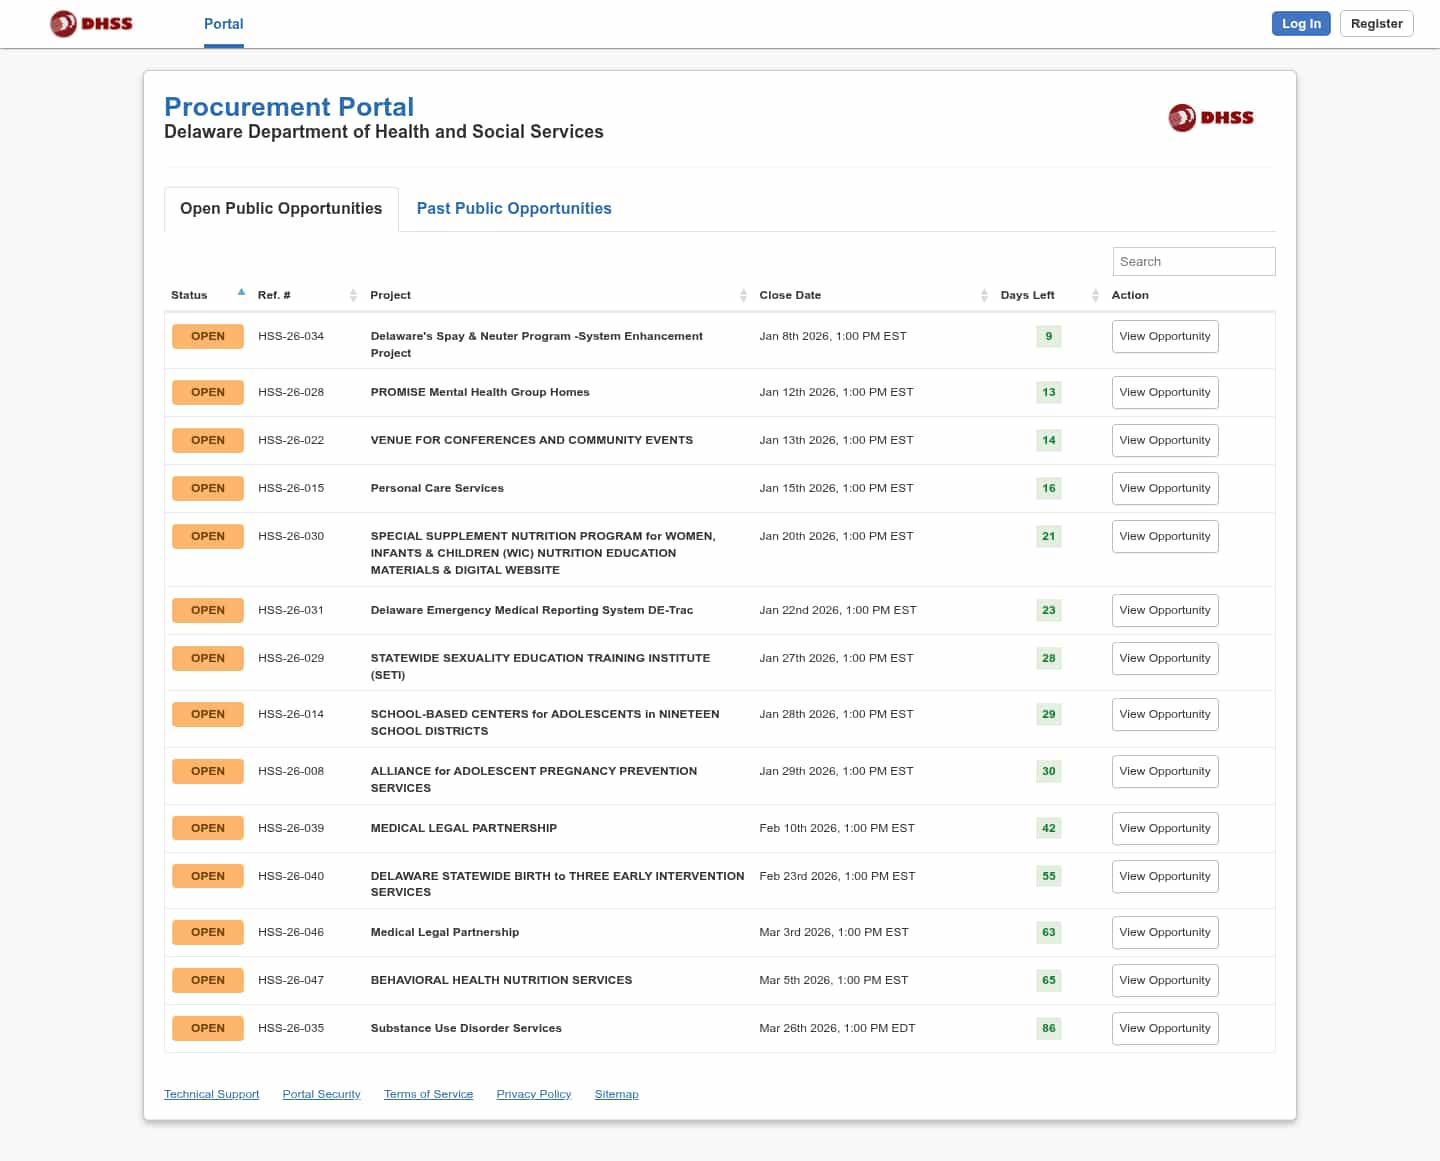Viewport: 1440px width, 1161px height.
Task: Click the DHSS logo beside Procurement Portal heading
Action: [1210, 118]
